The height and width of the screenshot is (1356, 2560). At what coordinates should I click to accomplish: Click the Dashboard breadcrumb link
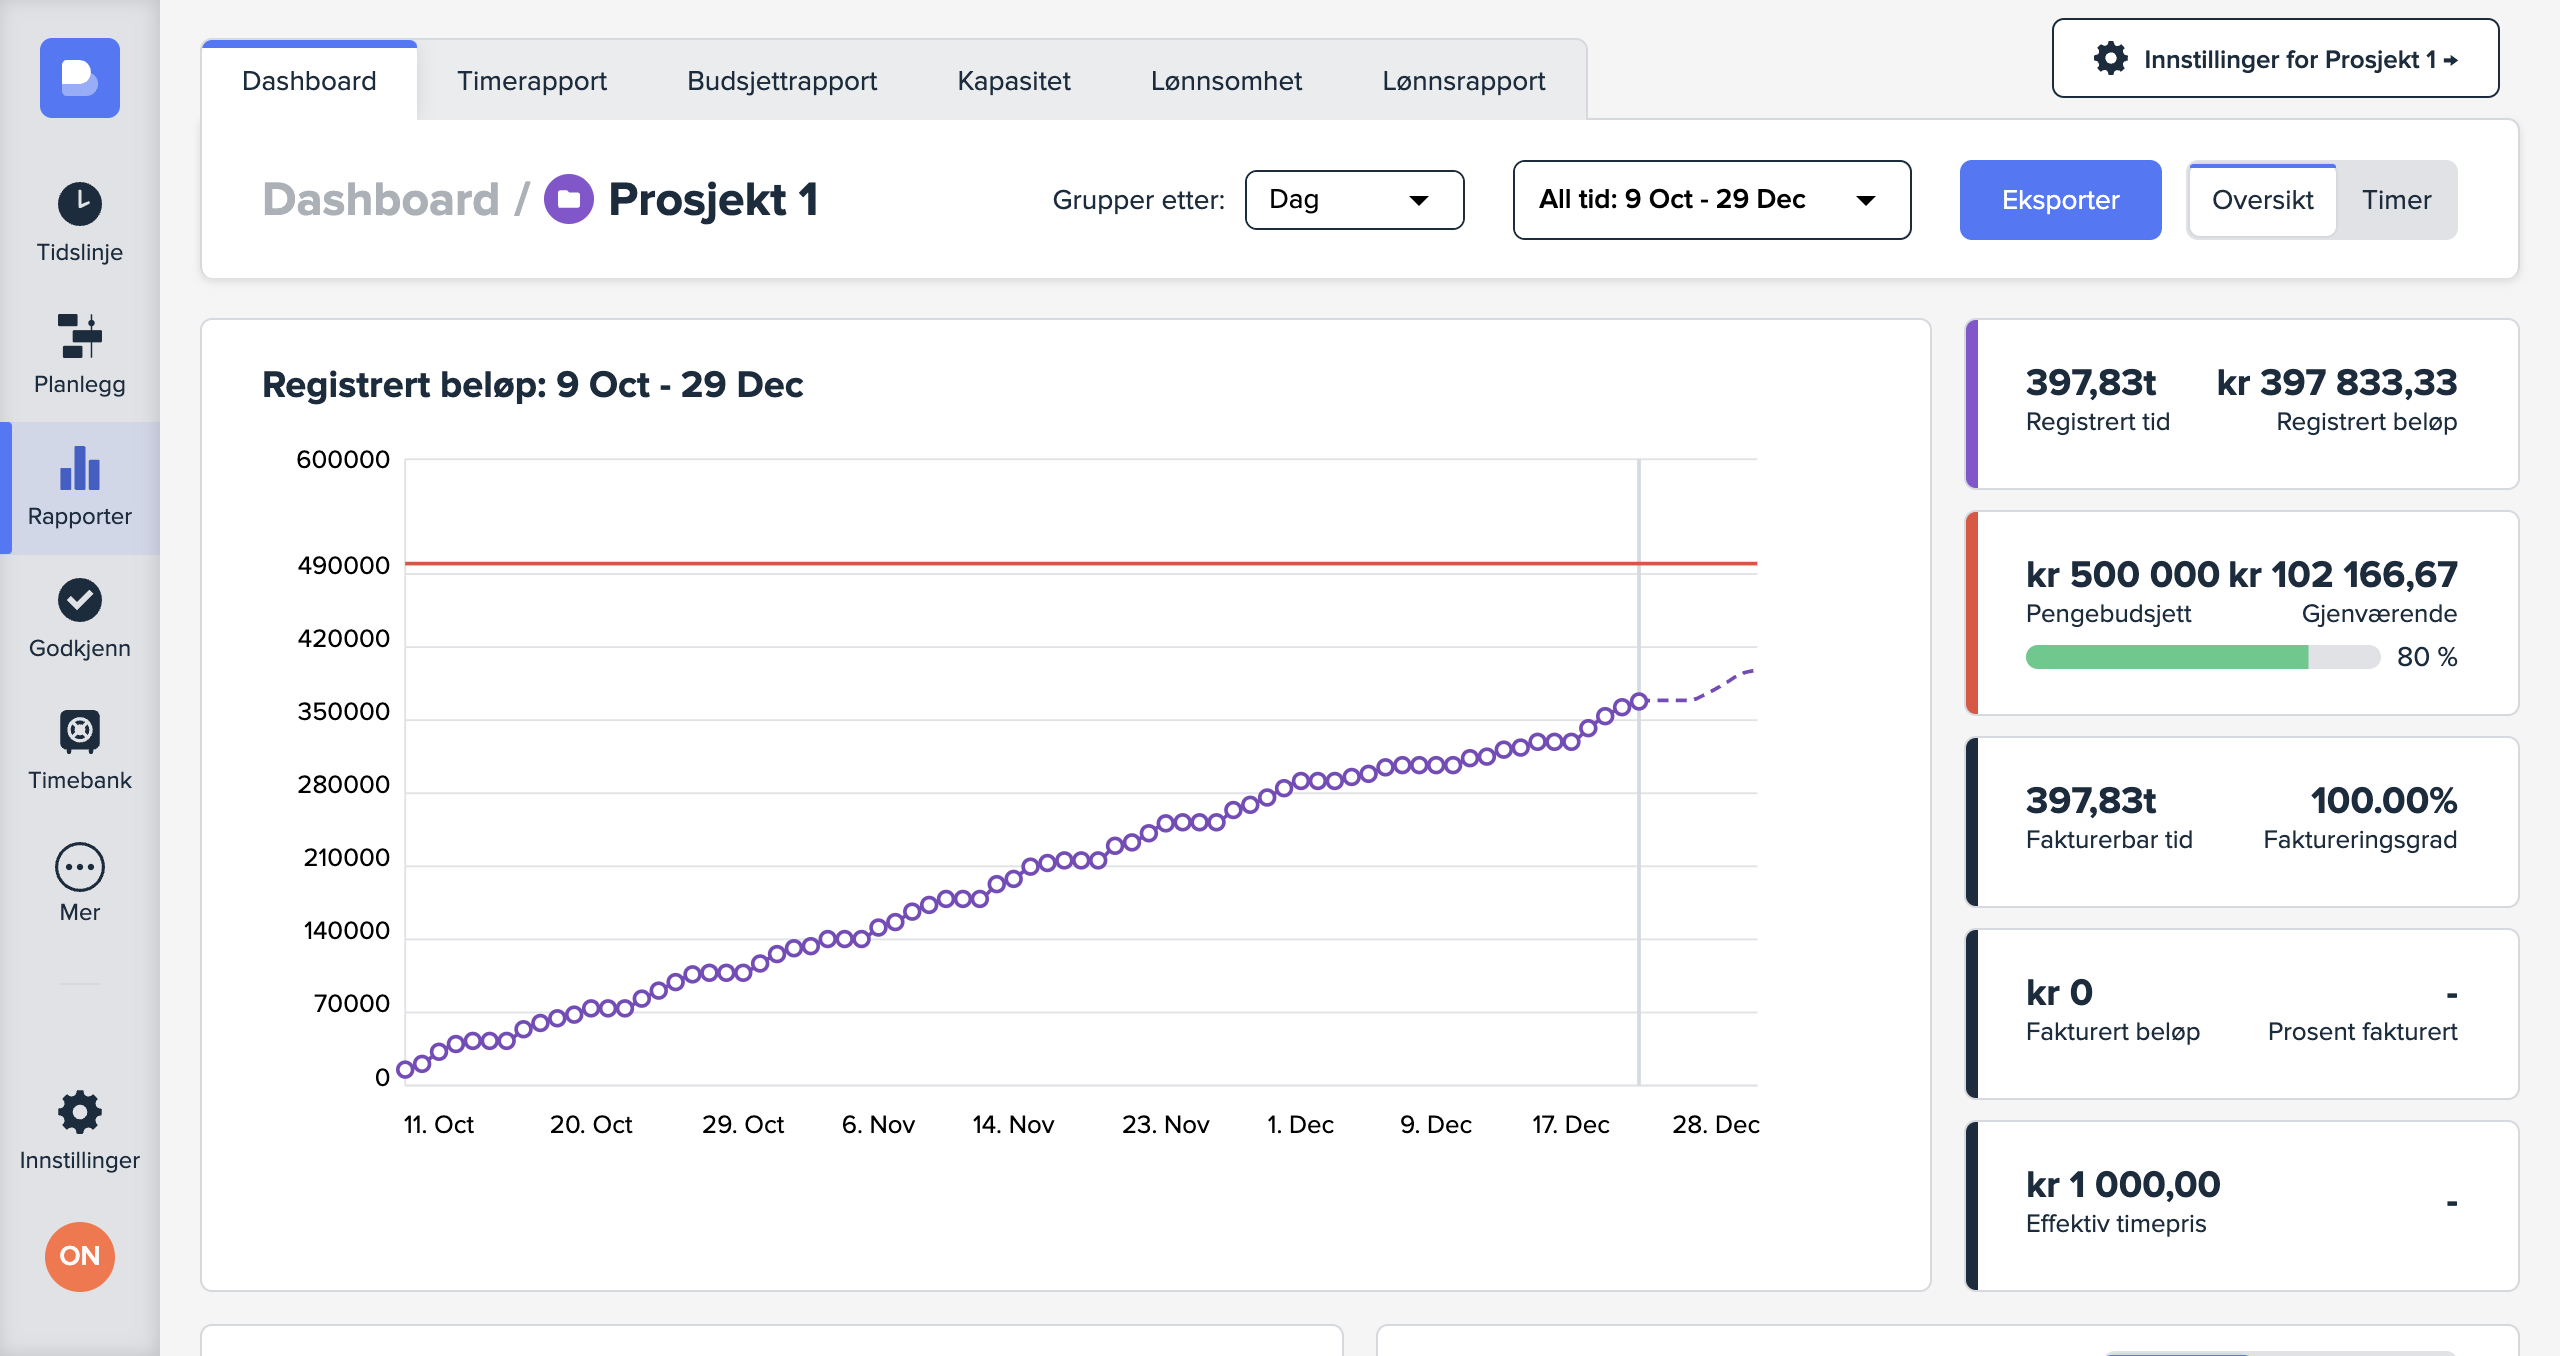(x=380, y=199)
